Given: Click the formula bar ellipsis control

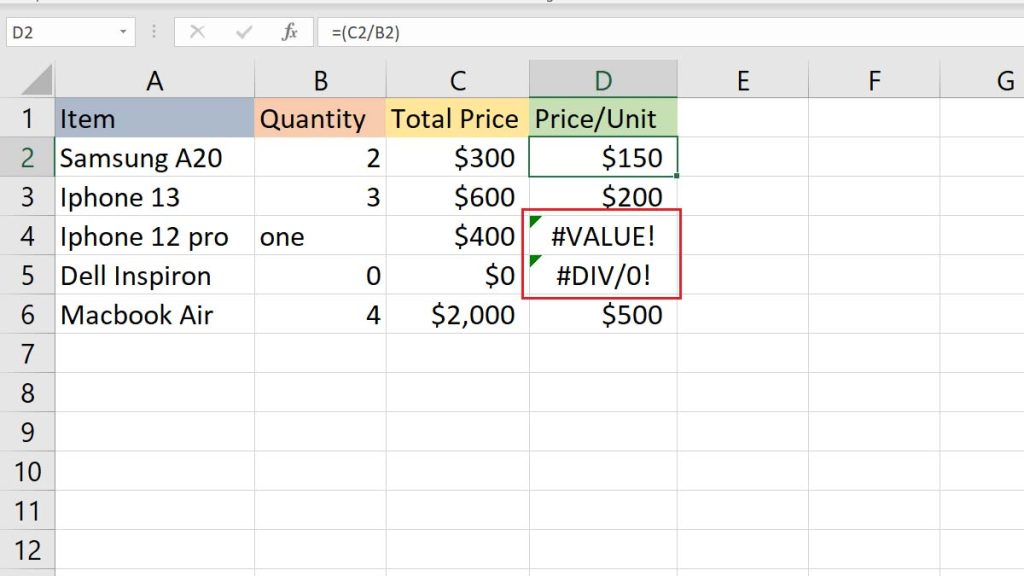Looking at the screenshot, I should (x=152, y=31).
